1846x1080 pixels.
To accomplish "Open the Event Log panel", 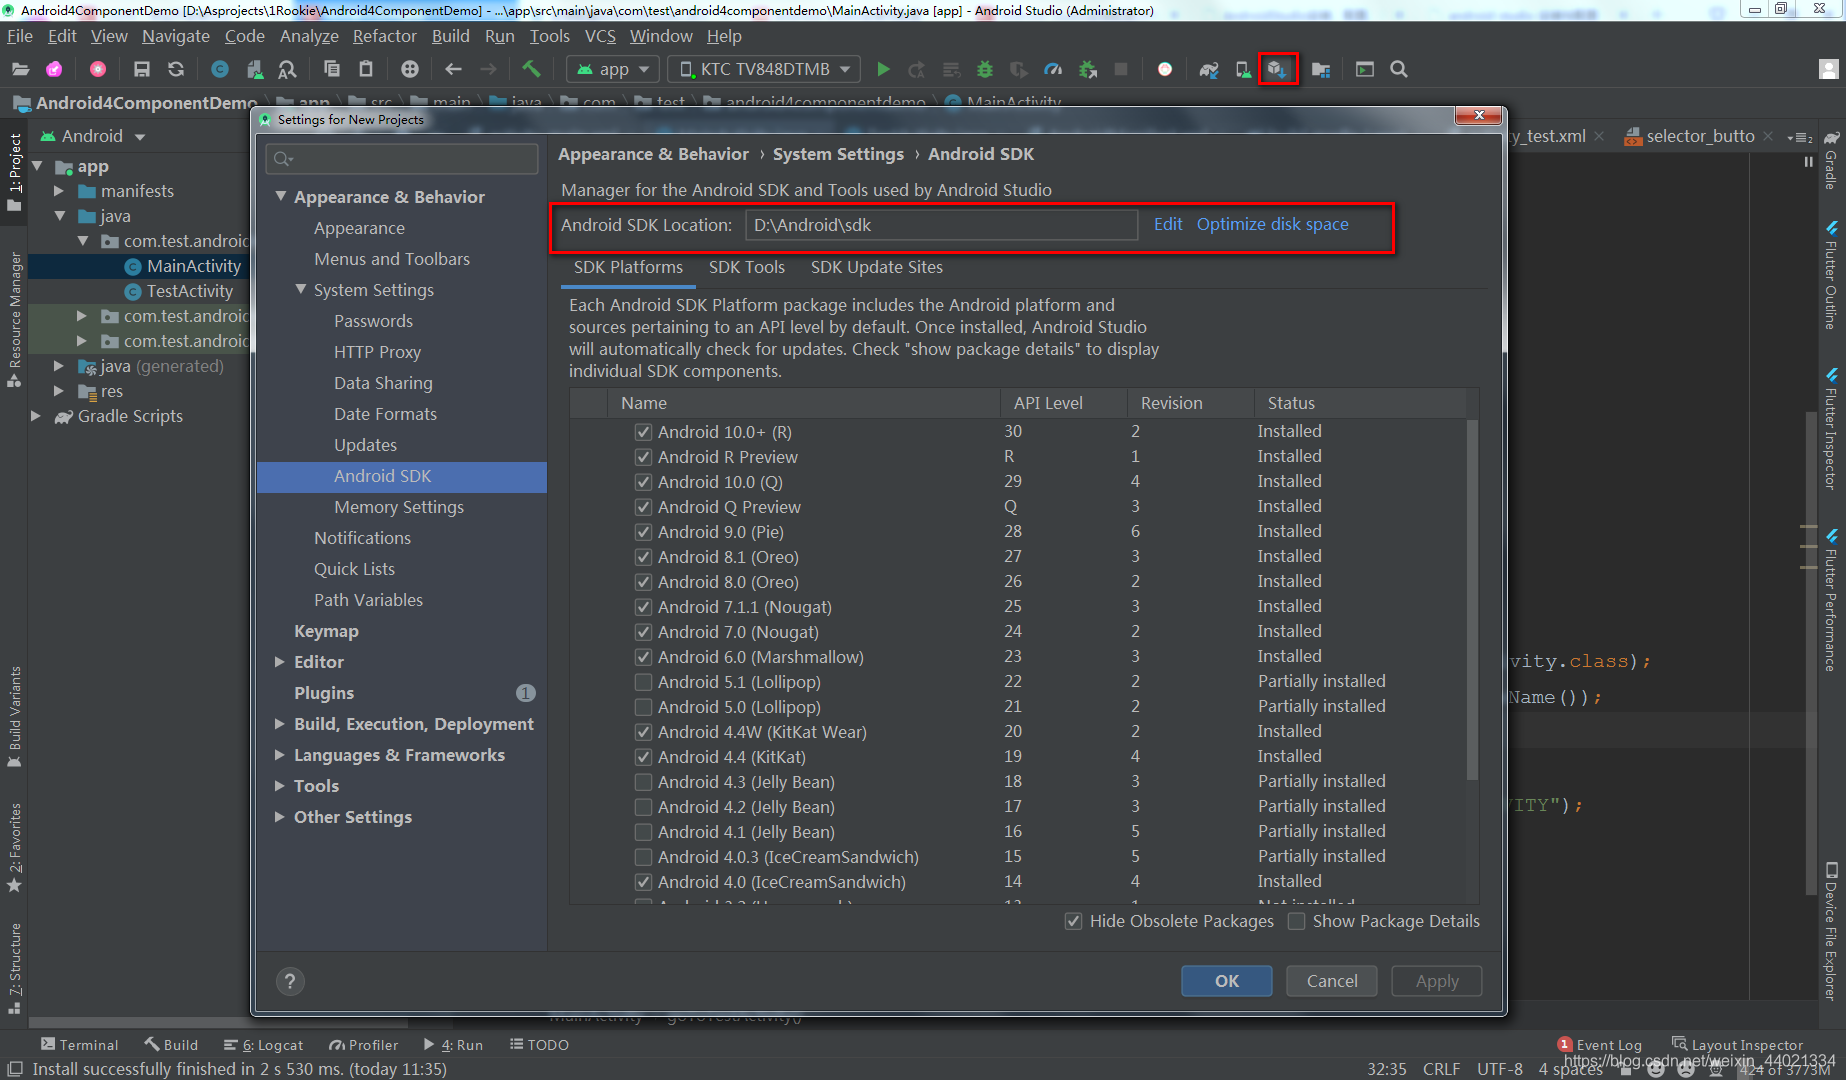I will pos(1599,1044).
